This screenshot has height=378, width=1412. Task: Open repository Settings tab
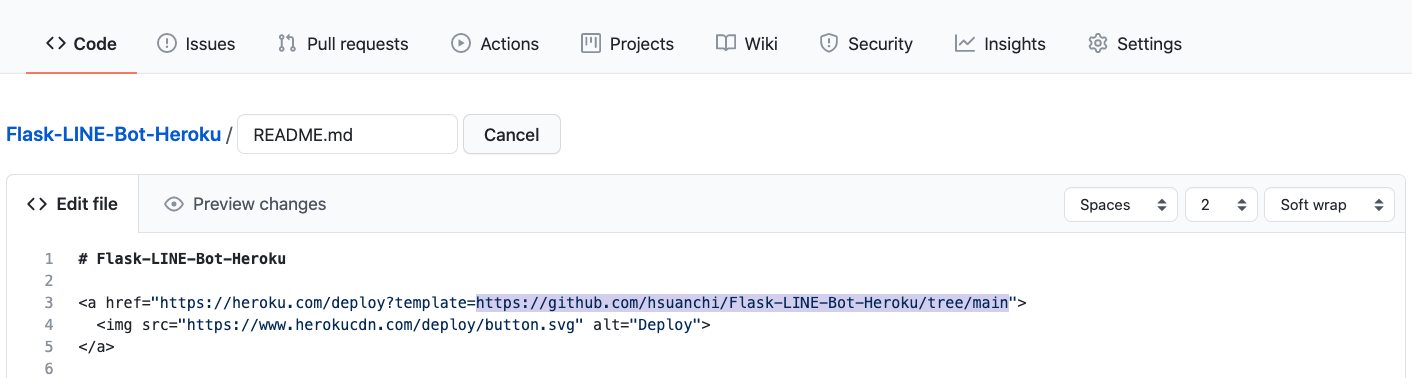[x=1135, y=44]
